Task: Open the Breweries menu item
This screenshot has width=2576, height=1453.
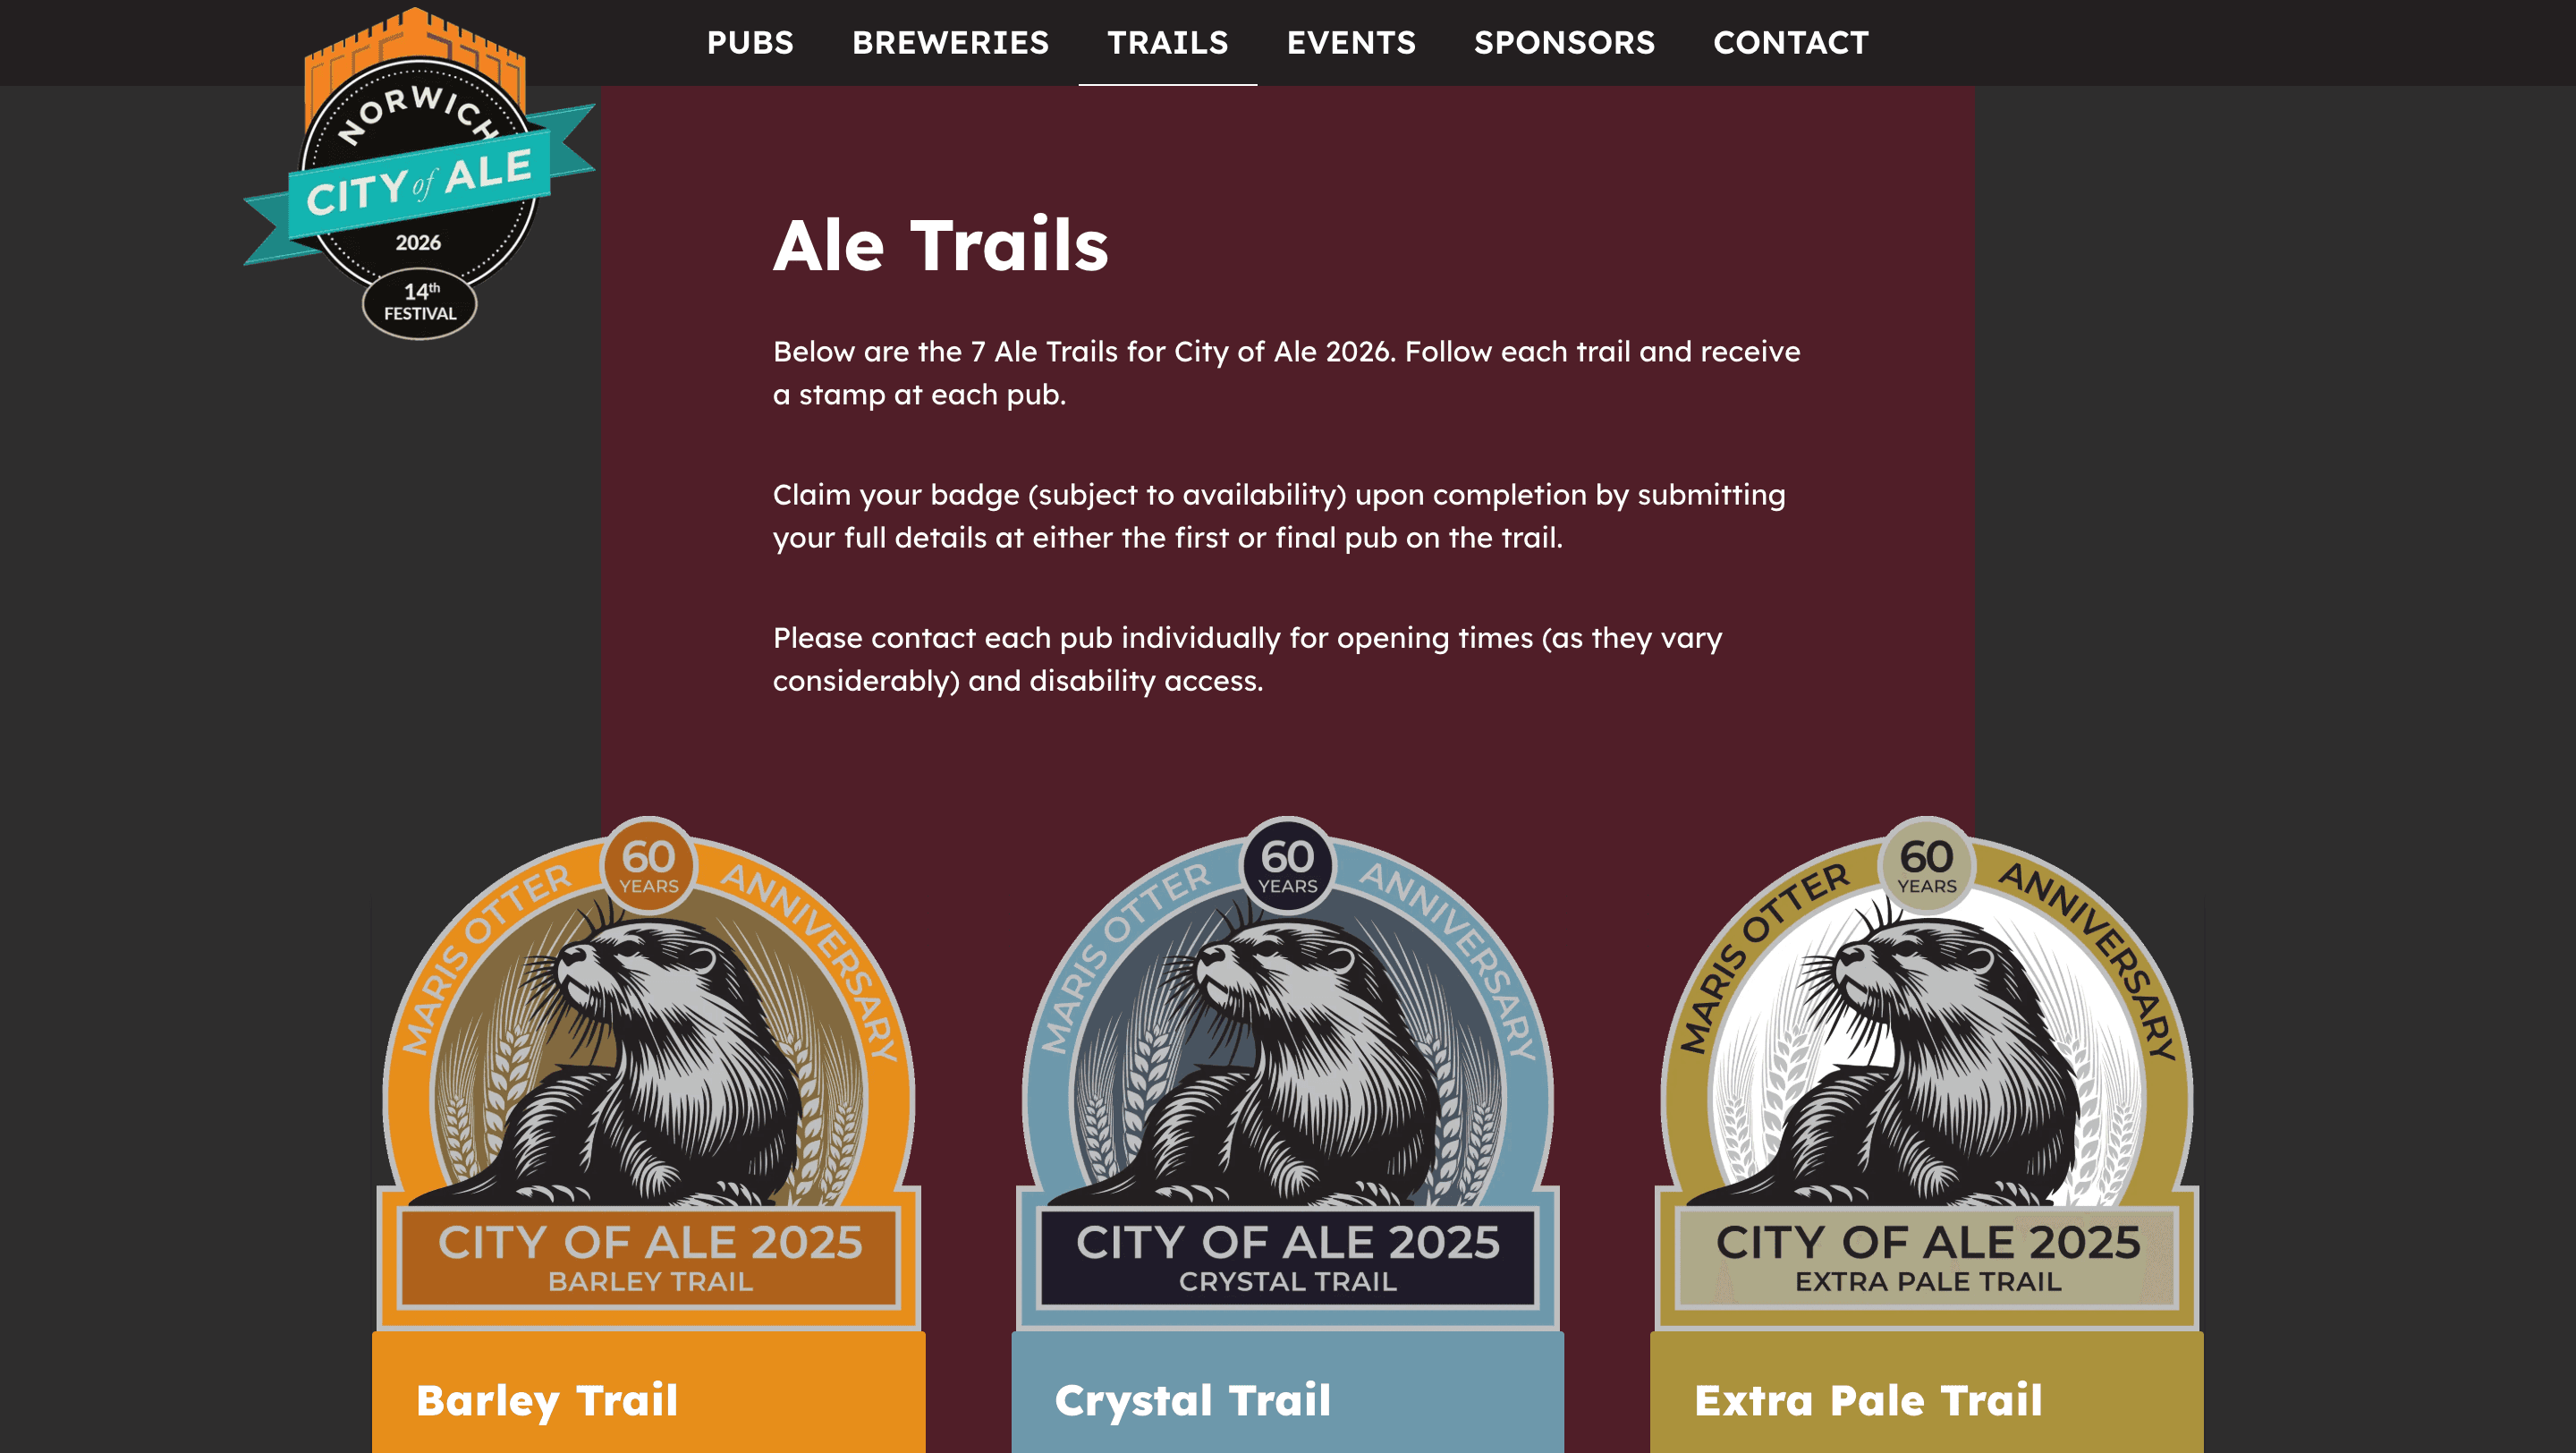Action: 950,42
